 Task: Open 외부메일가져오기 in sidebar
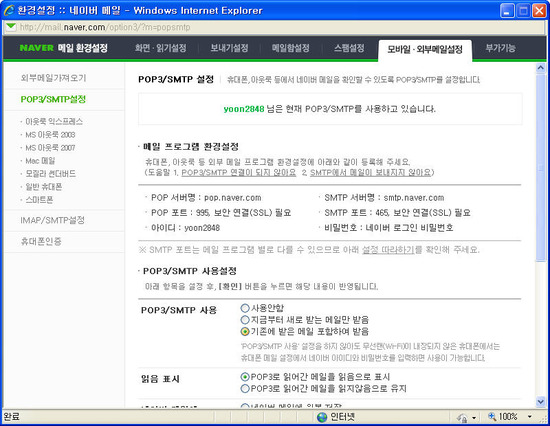[x=53, y=78]
